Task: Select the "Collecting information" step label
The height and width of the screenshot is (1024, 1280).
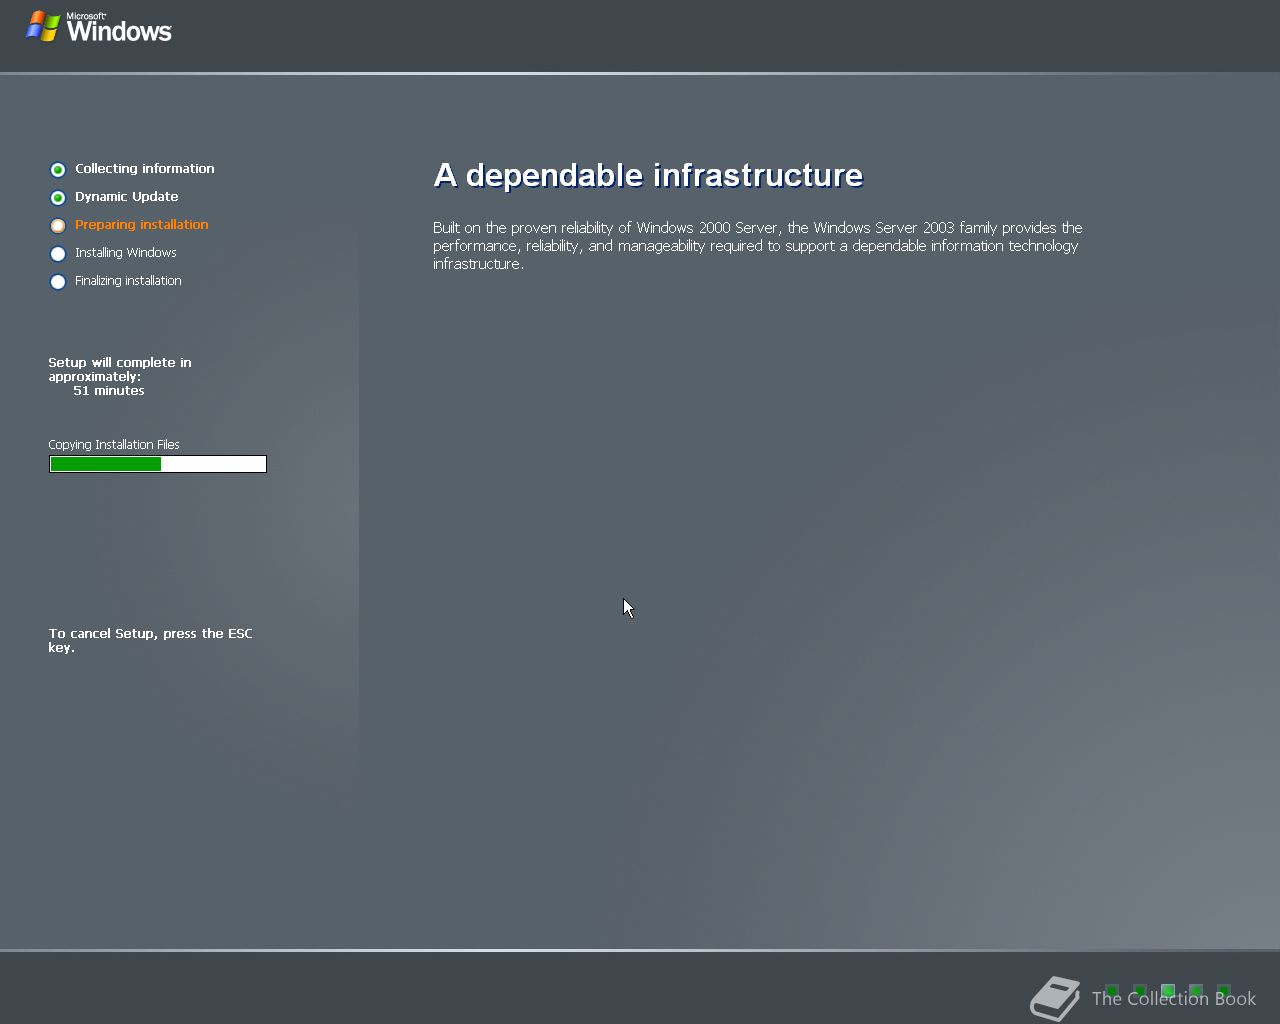Action: click(145, 169)
